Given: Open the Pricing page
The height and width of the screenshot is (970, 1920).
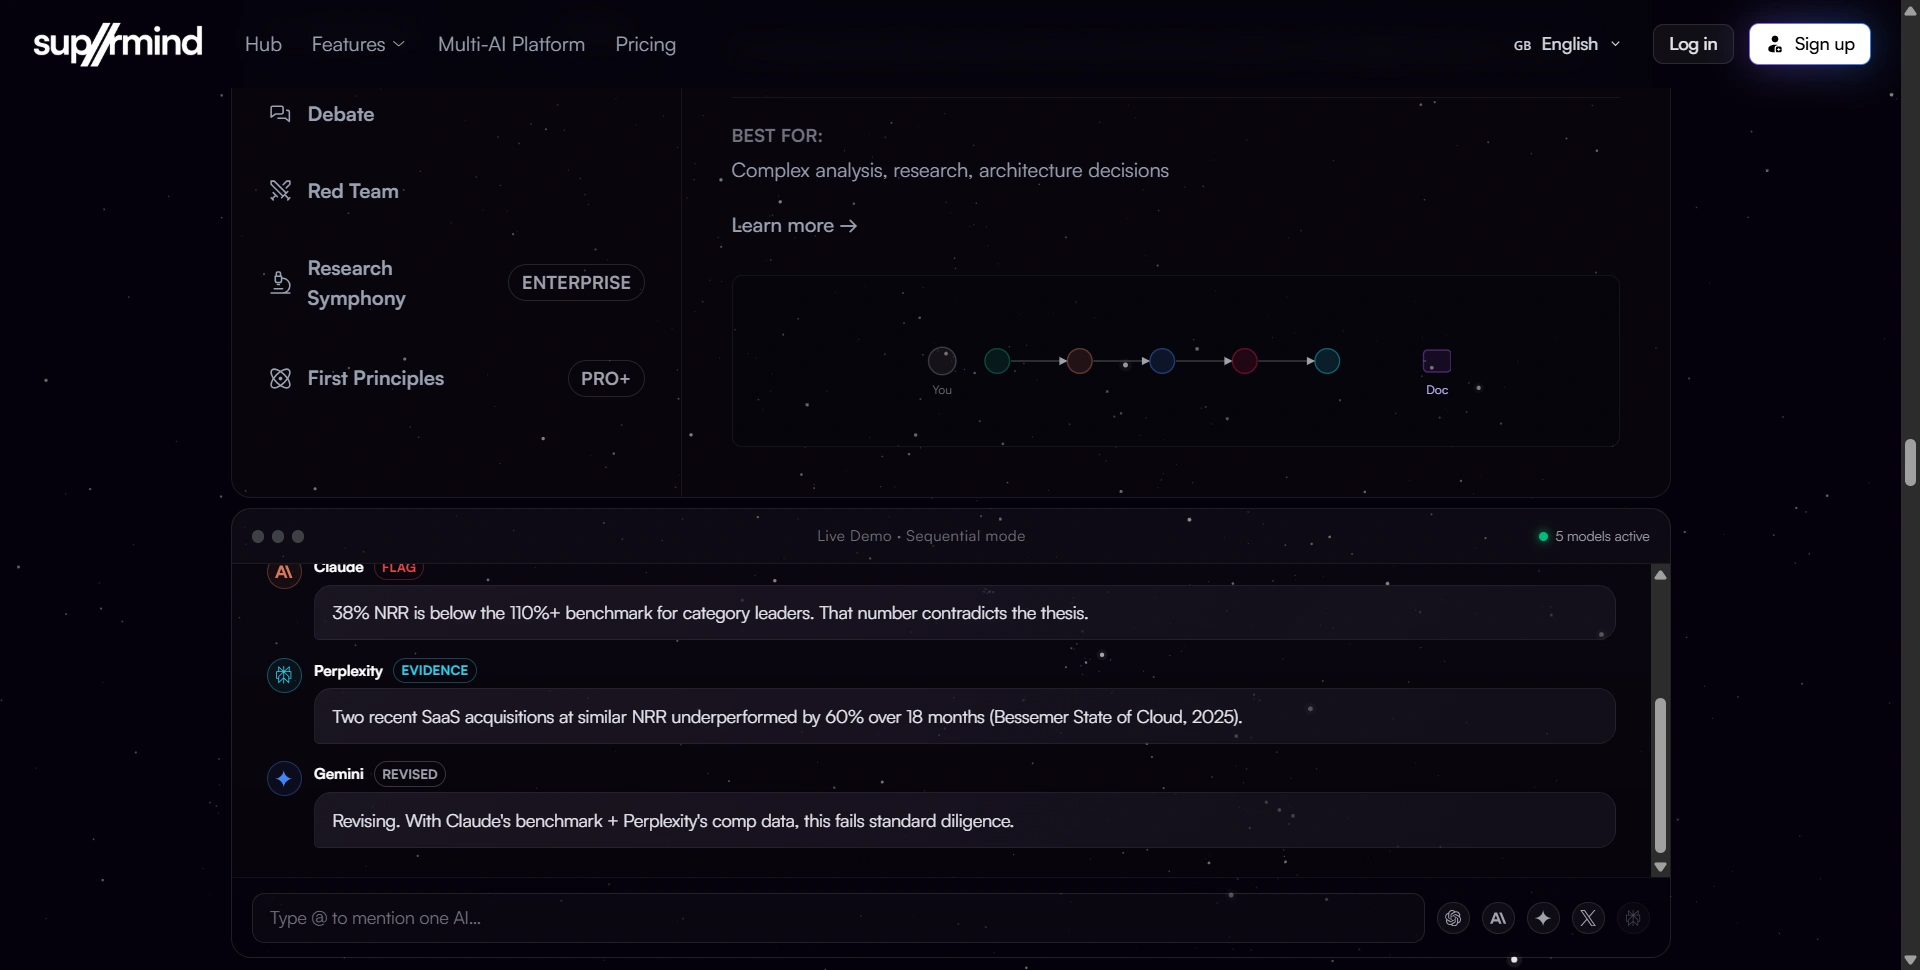Looking at the screenshot, I should click(x=646, y=44).
